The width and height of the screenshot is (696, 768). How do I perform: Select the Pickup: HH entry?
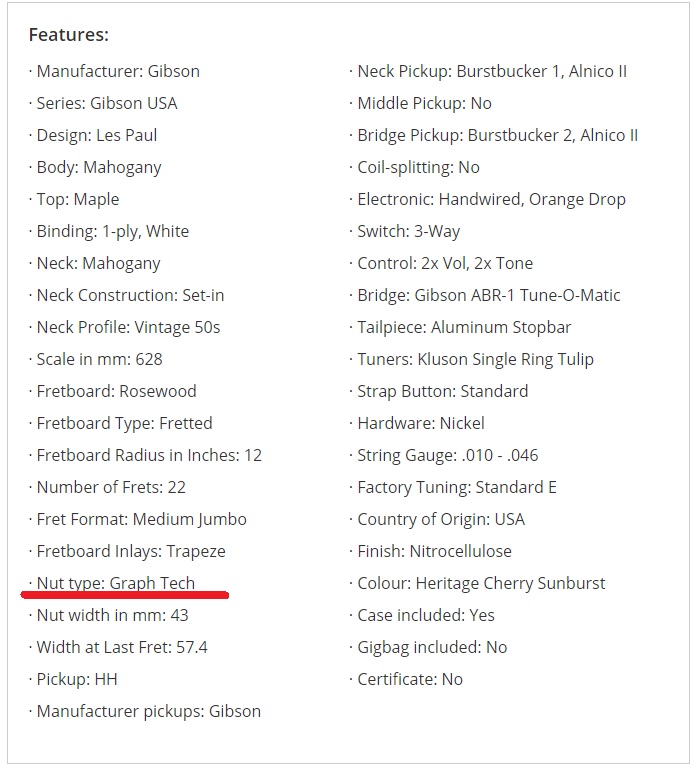[73, 679]
